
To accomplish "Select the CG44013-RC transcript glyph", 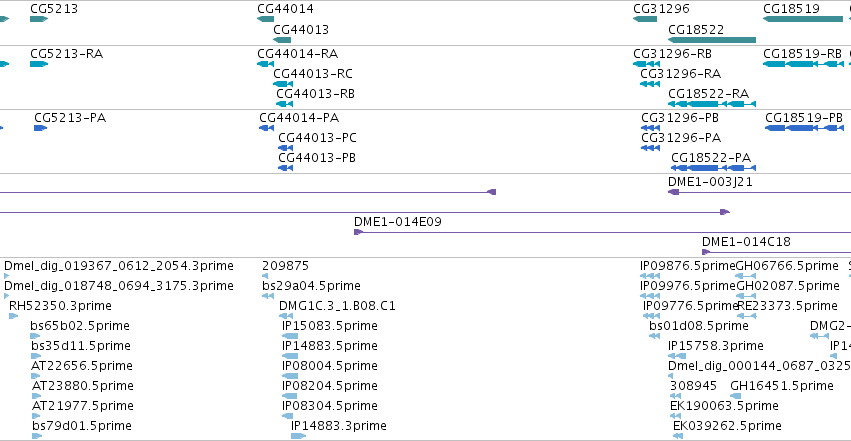I will click(283, 84).
